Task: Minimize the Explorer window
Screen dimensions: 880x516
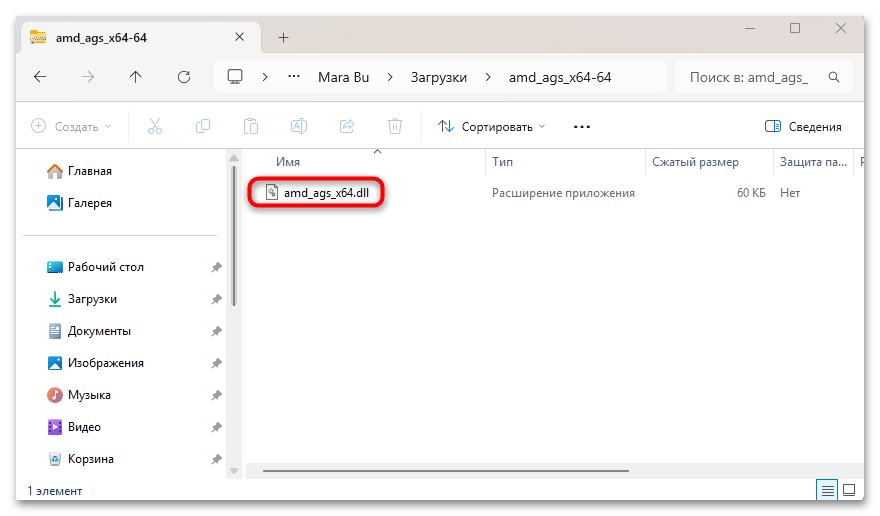Action: tap(749, 28)
